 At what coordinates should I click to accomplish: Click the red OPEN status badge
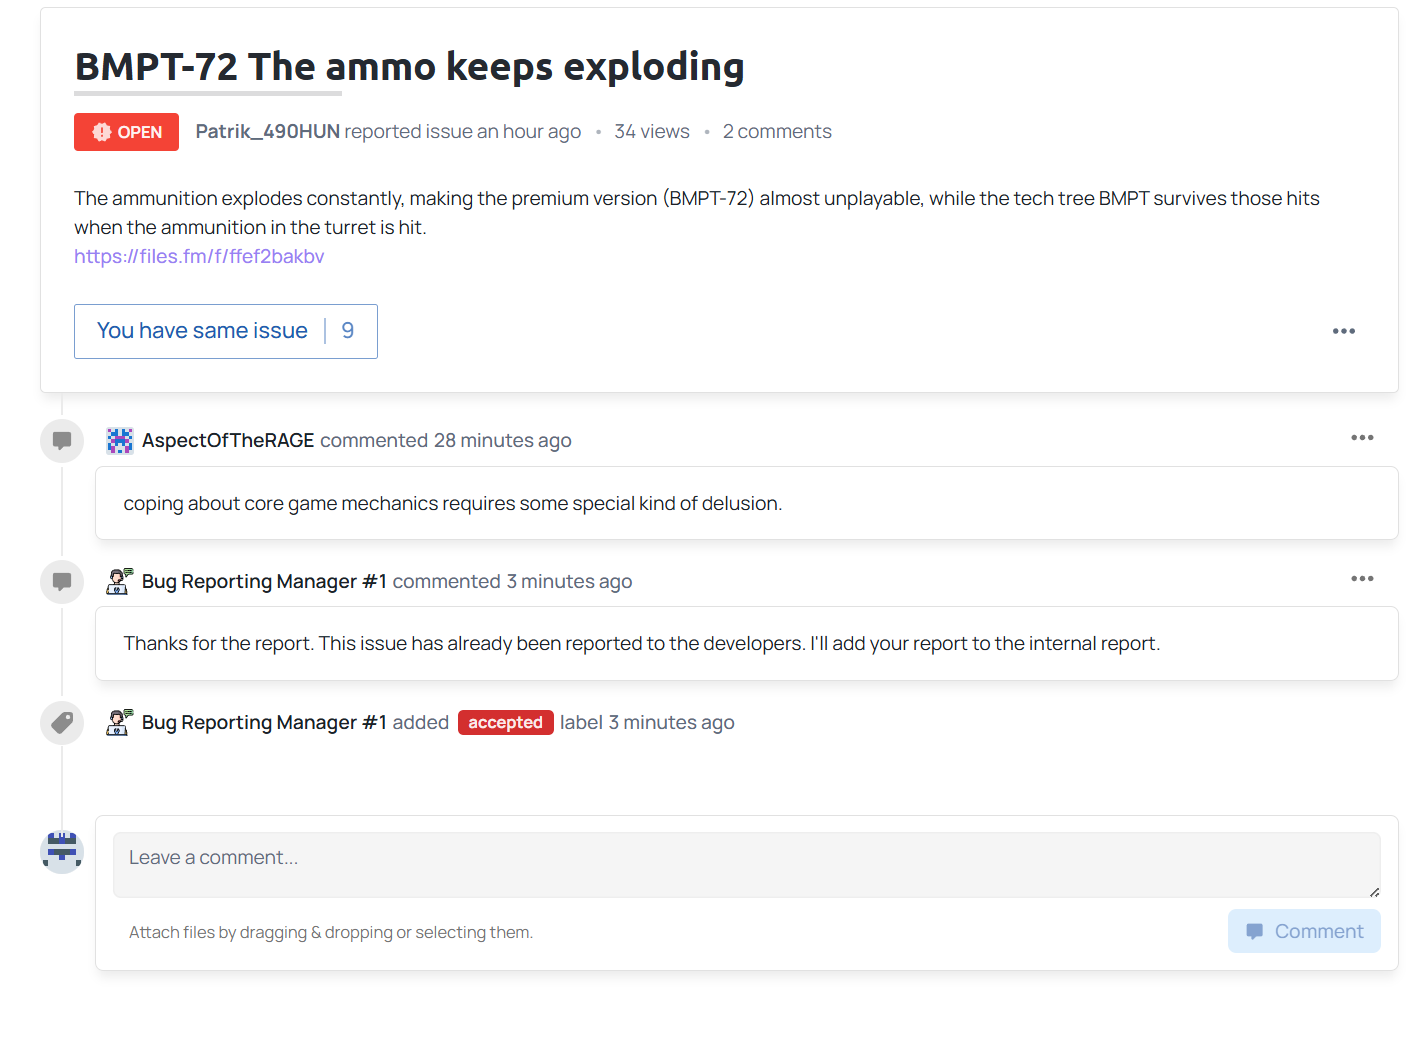tap(126, 132)
